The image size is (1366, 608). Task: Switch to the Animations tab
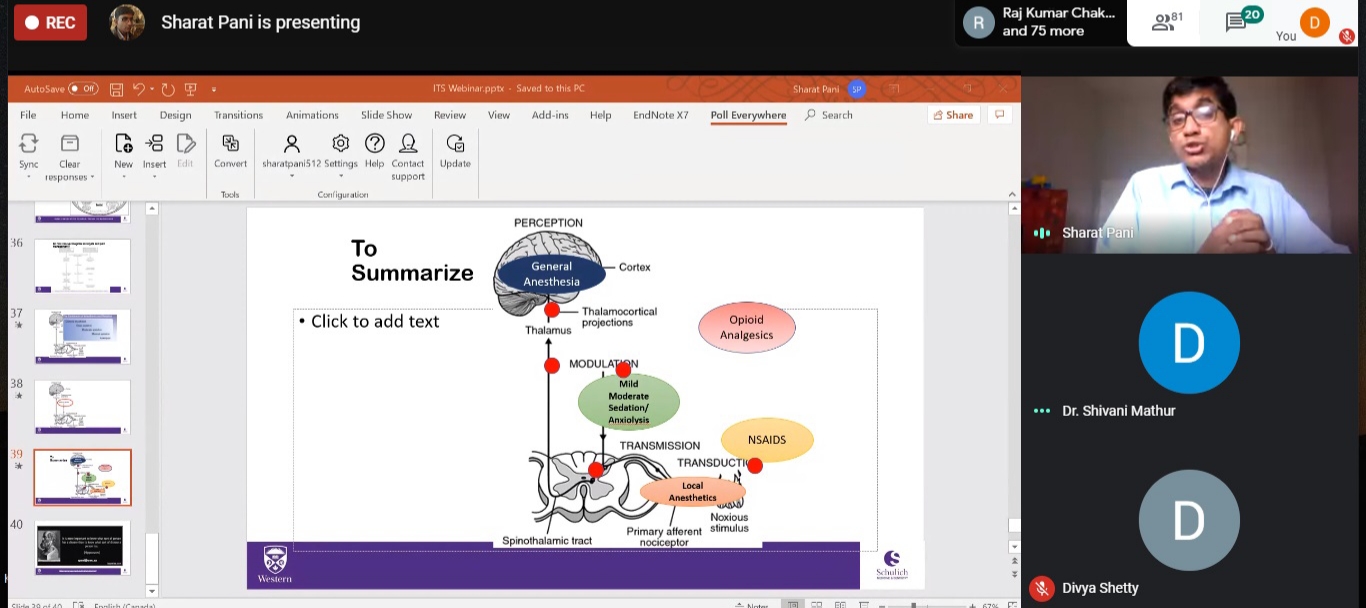312,115
